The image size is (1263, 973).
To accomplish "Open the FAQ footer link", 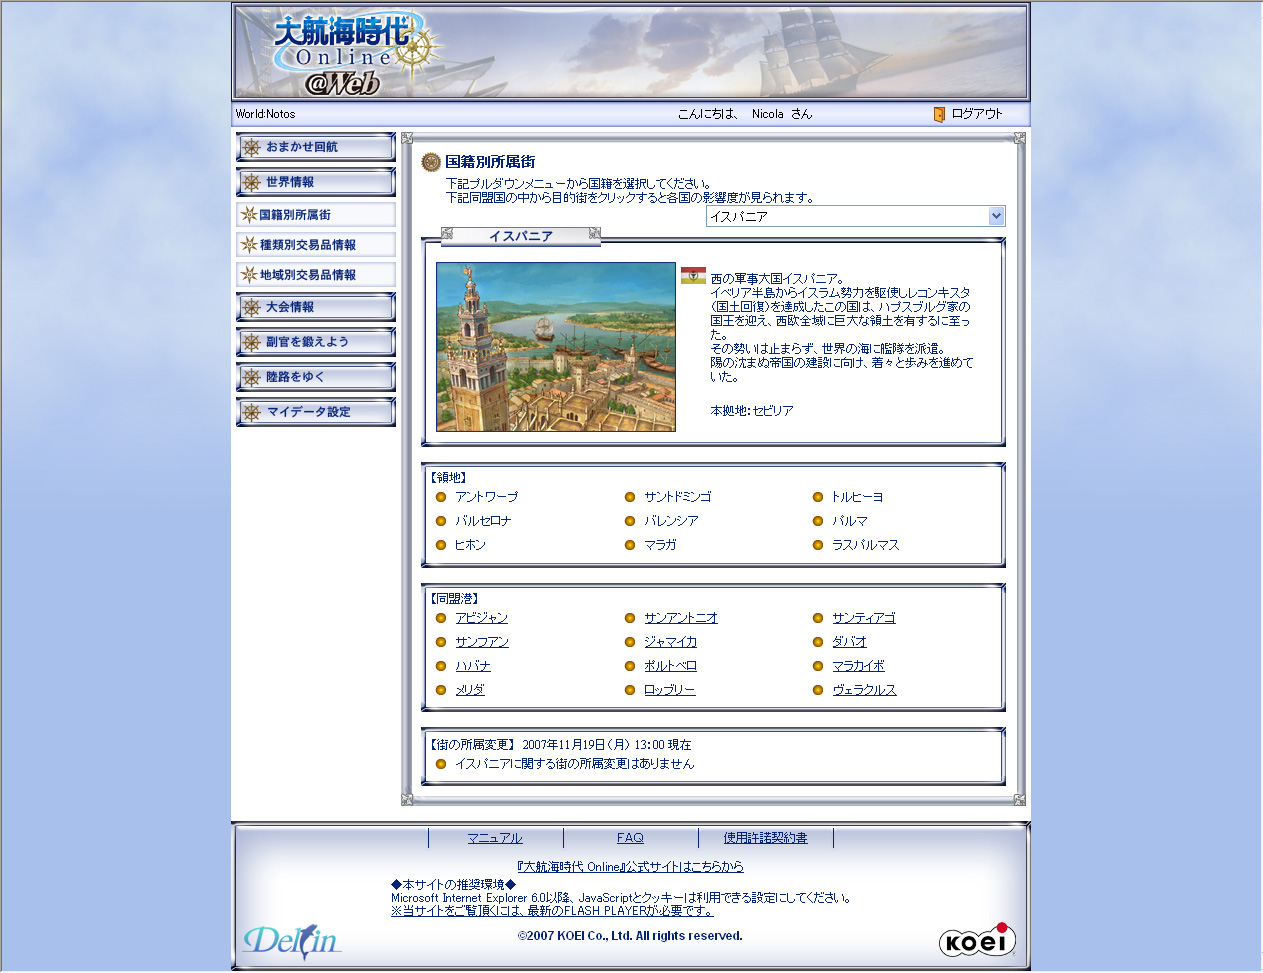I will (x=630, y=838).
